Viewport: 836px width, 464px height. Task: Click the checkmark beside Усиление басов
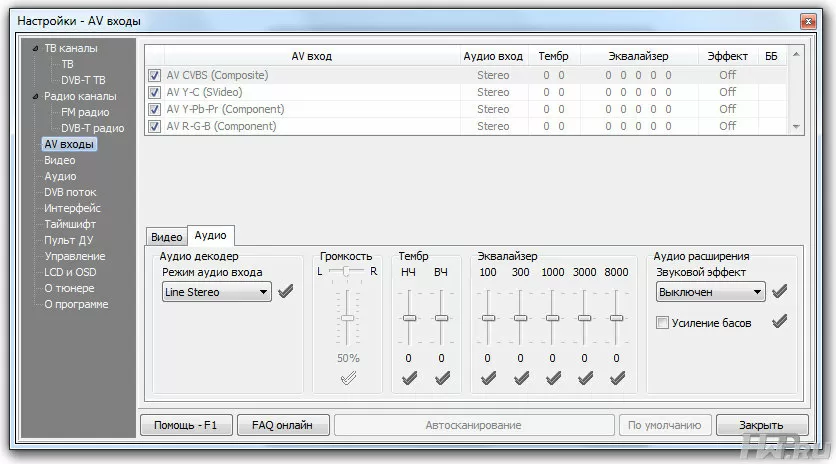click(779, 322)
